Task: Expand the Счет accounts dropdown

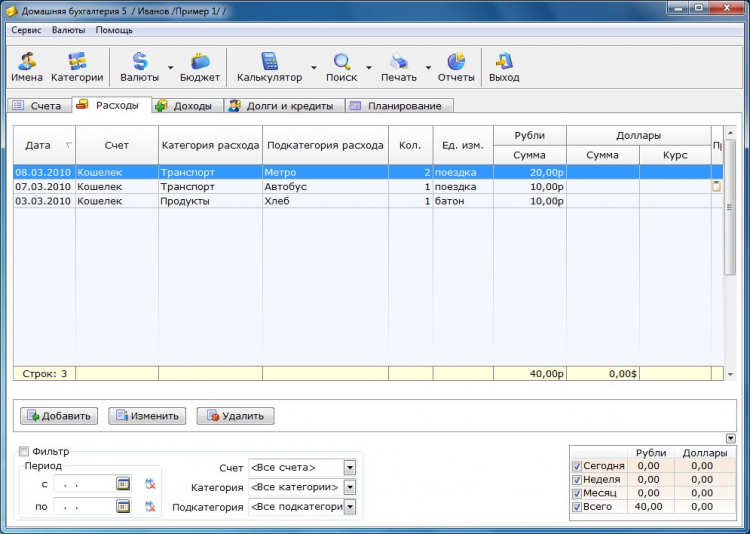Action: point(350,467)
